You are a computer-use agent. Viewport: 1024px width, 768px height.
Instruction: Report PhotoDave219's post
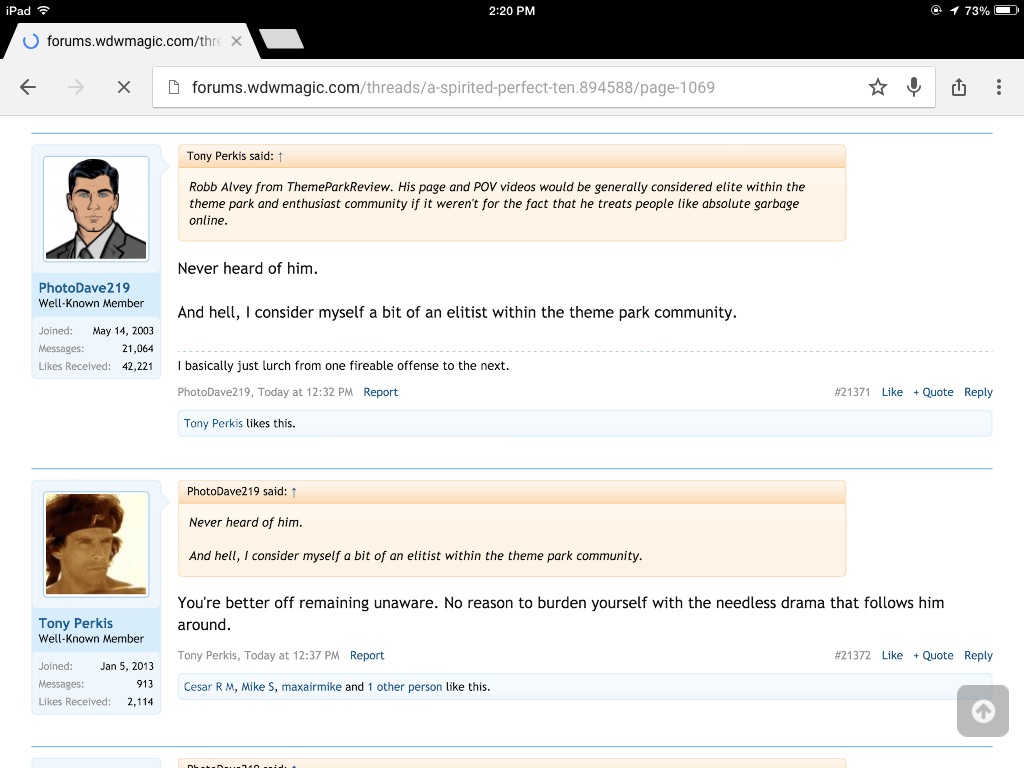pyautogui.click(x=380, y=392)
